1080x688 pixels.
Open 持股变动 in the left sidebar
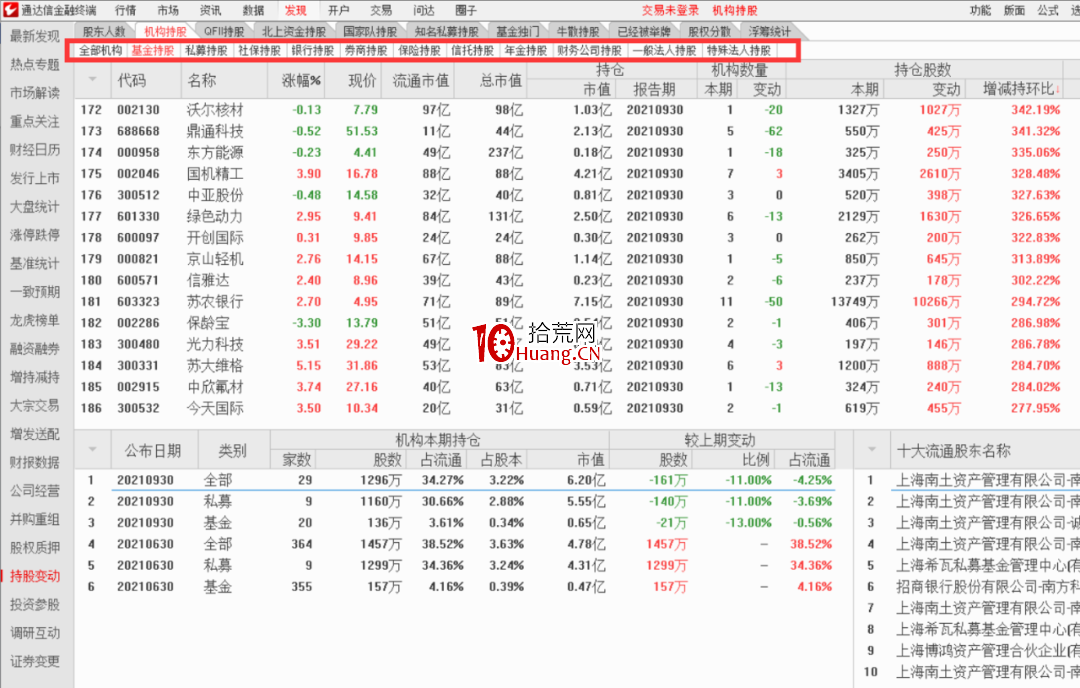click(34, 576)
